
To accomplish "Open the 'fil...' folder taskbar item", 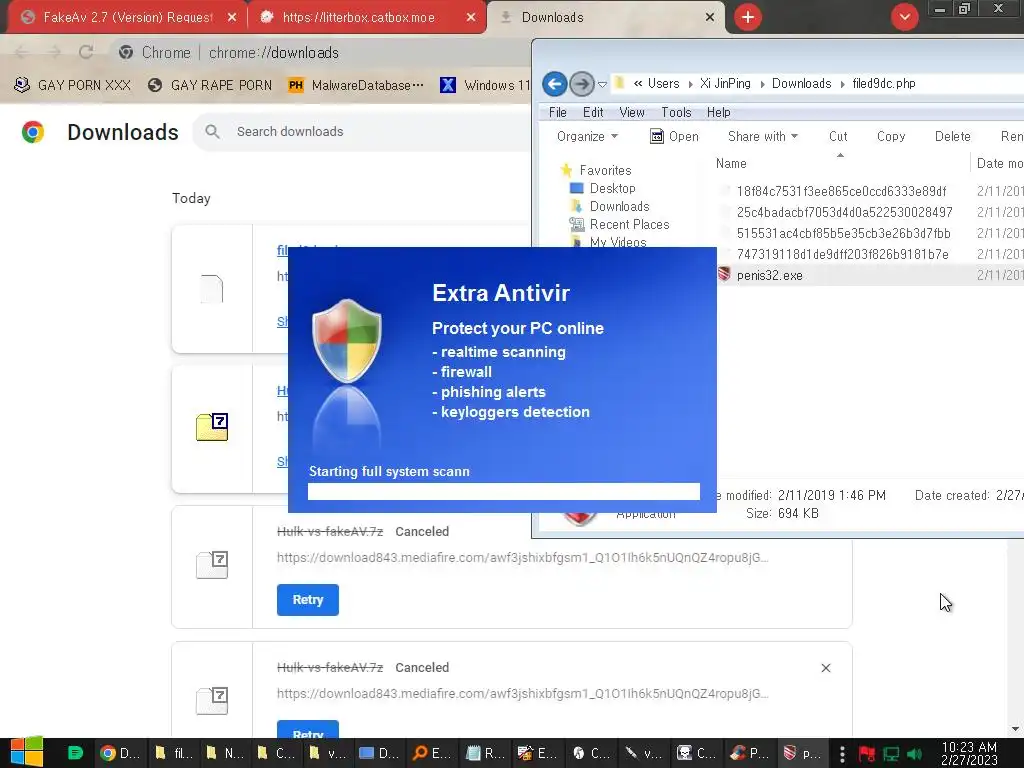I will click(x=172, y=753).
